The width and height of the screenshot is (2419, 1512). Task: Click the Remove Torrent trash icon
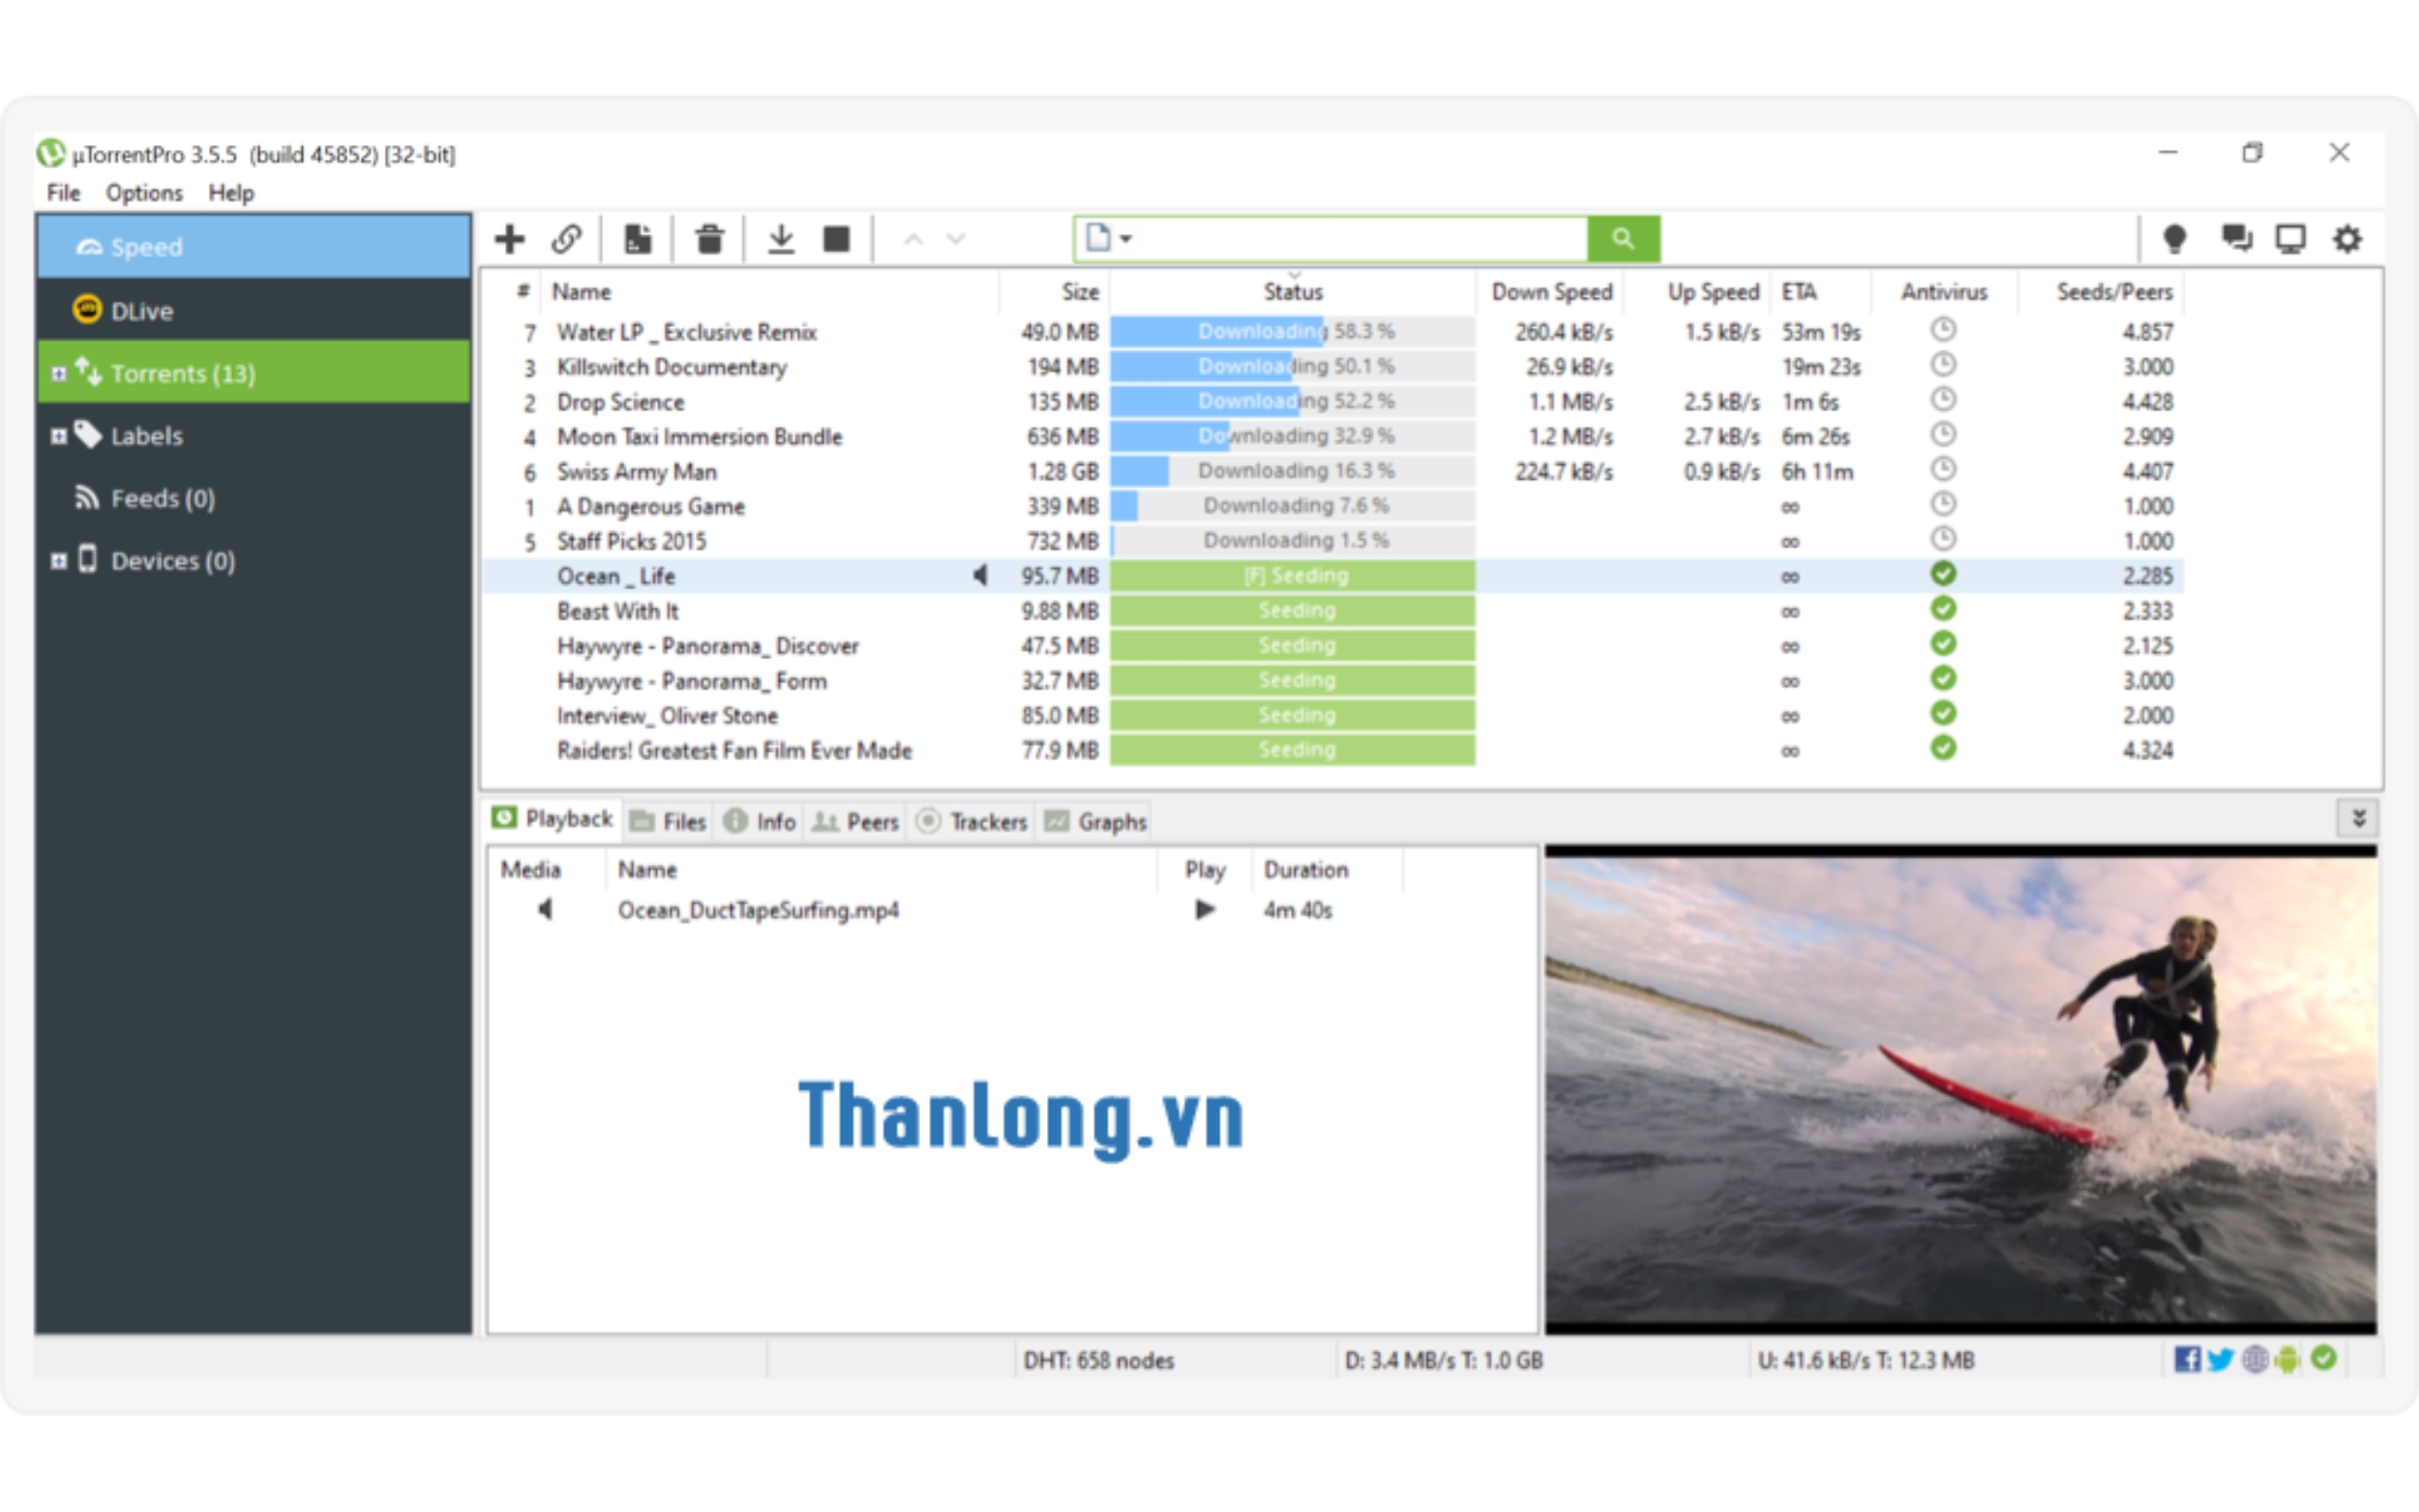(709, 239)
